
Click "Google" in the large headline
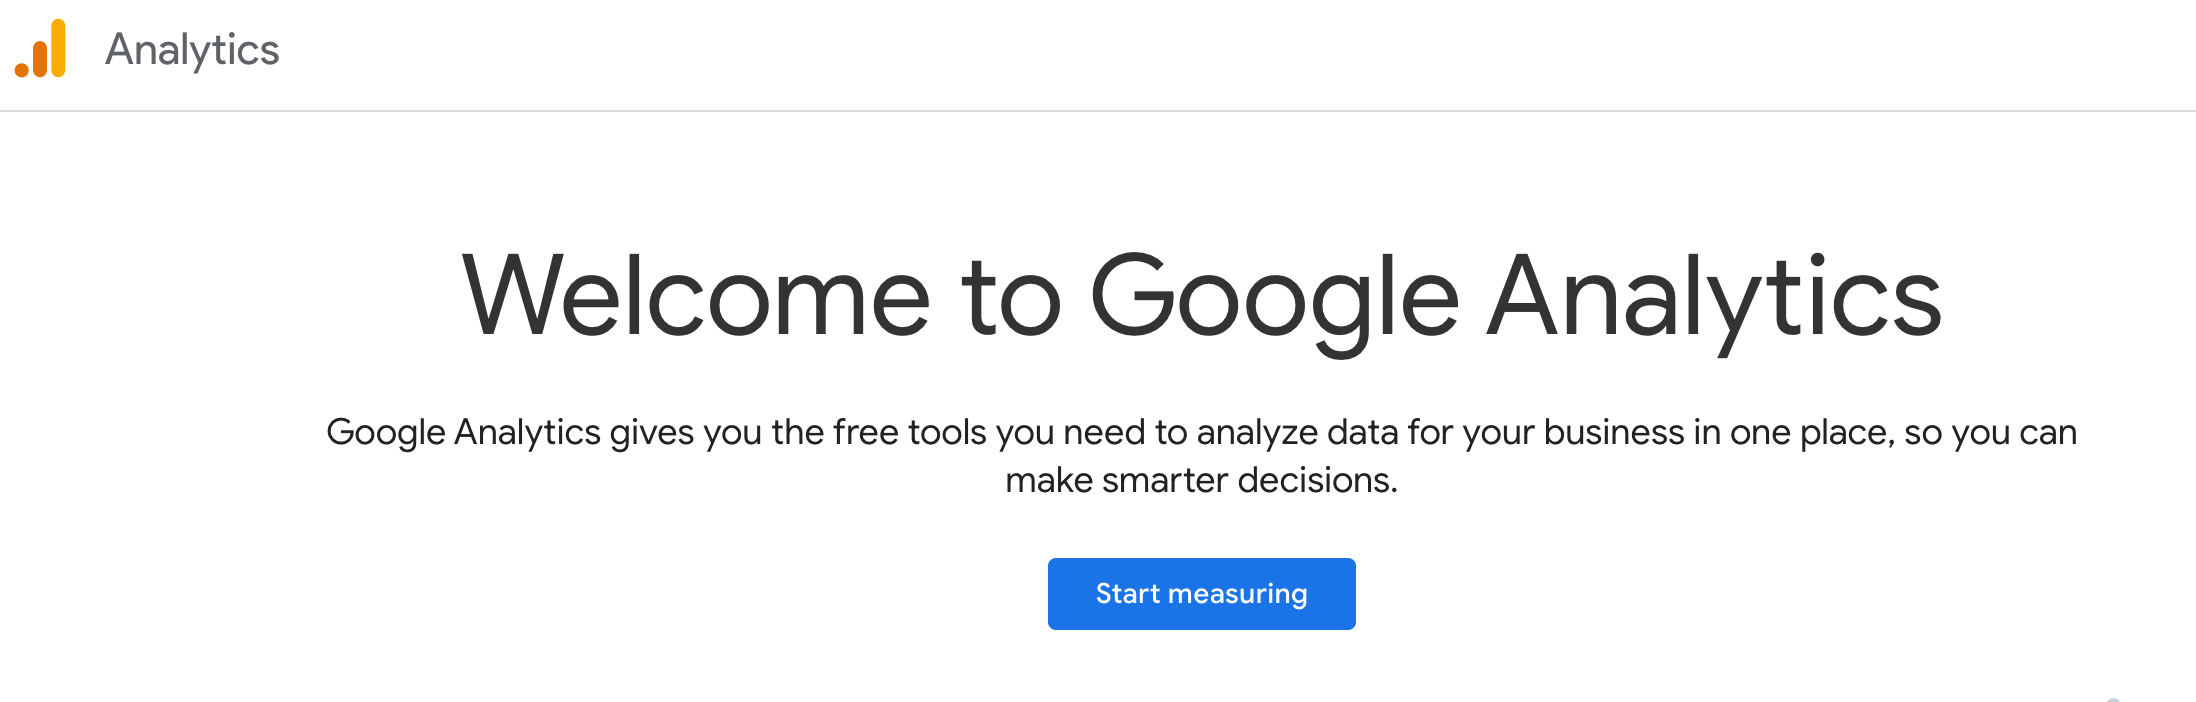pos(1274,297)
